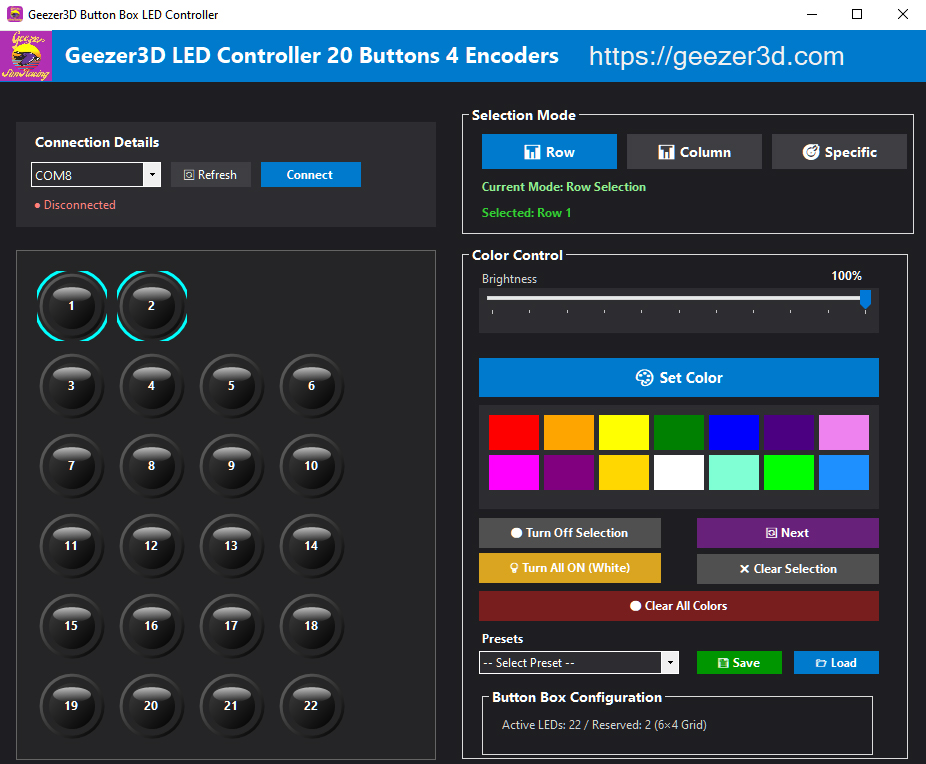
Task: Enable Specific selection mode
Action: tap(839, 152)
